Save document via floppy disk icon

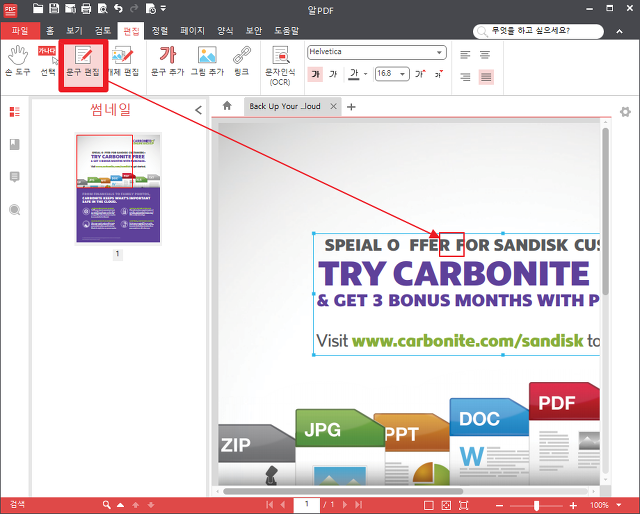(54, 8)
